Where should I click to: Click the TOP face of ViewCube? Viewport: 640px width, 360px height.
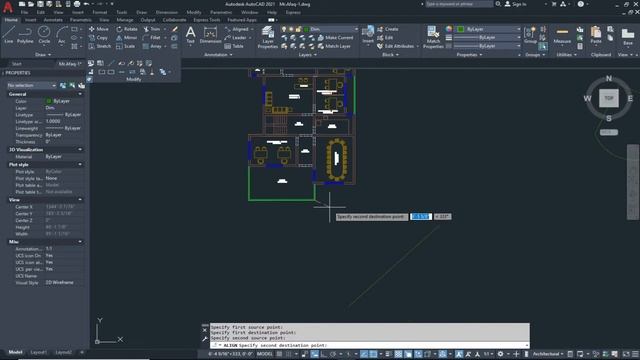click(609, 98)
